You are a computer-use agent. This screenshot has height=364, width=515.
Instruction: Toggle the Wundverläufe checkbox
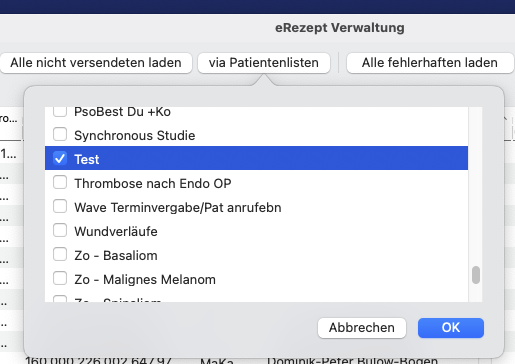tap(60, 230)
